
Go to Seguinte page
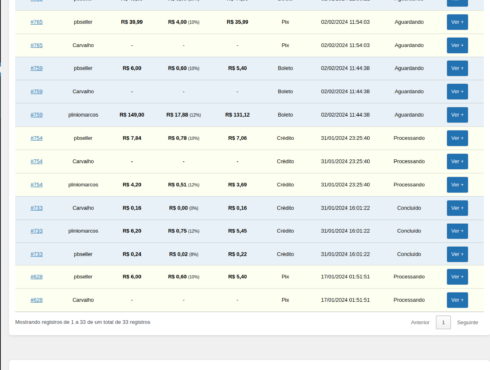[x=467, y=322]
